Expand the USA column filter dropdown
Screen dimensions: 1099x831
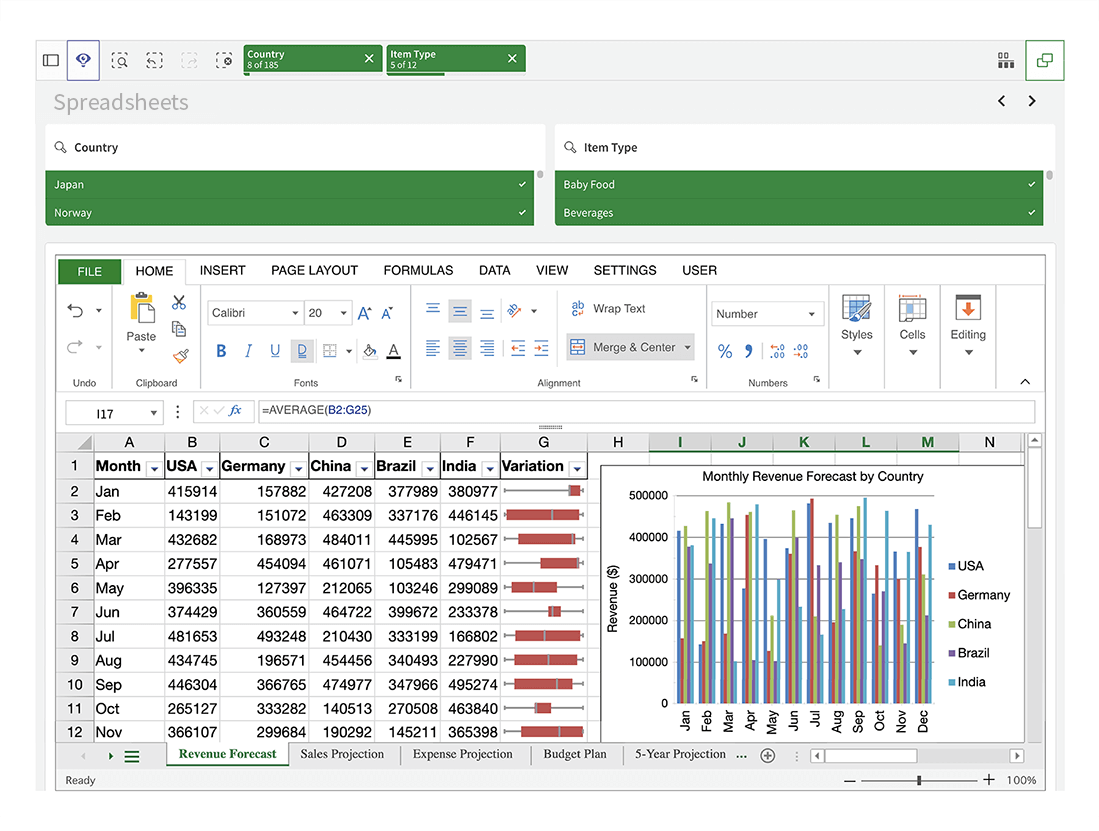[210, 466]
